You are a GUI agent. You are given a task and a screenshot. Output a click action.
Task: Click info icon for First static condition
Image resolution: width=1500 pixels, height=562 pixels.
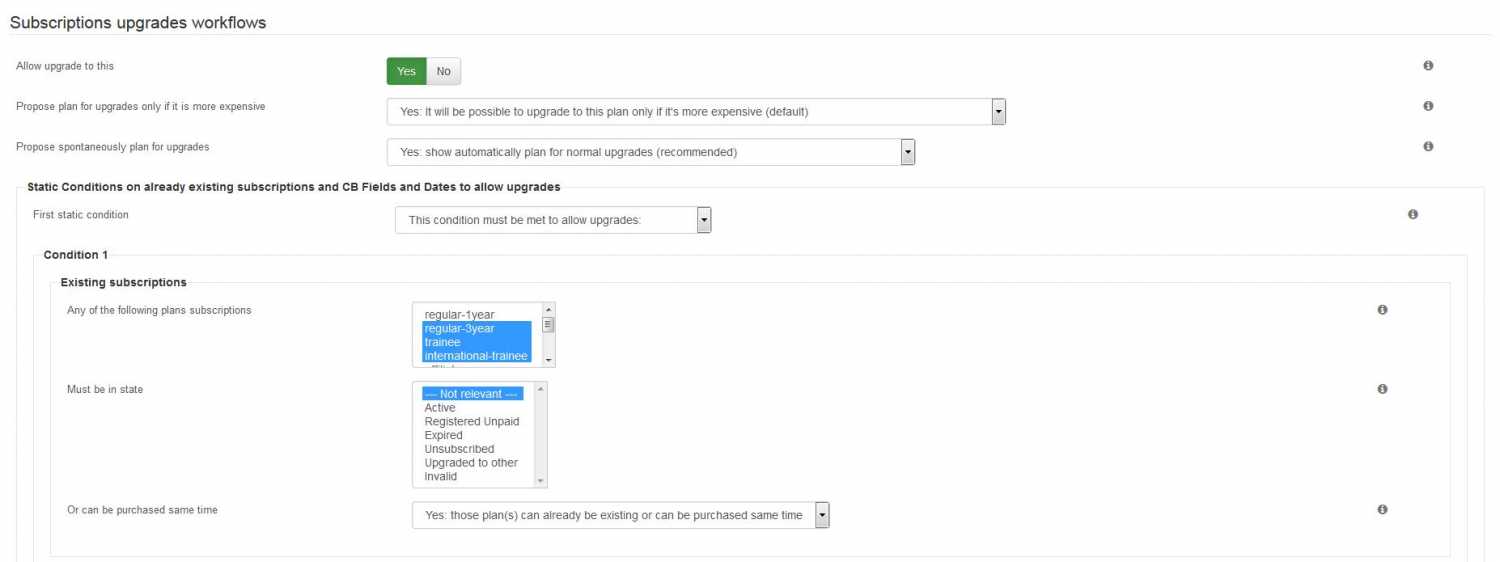1412,214
